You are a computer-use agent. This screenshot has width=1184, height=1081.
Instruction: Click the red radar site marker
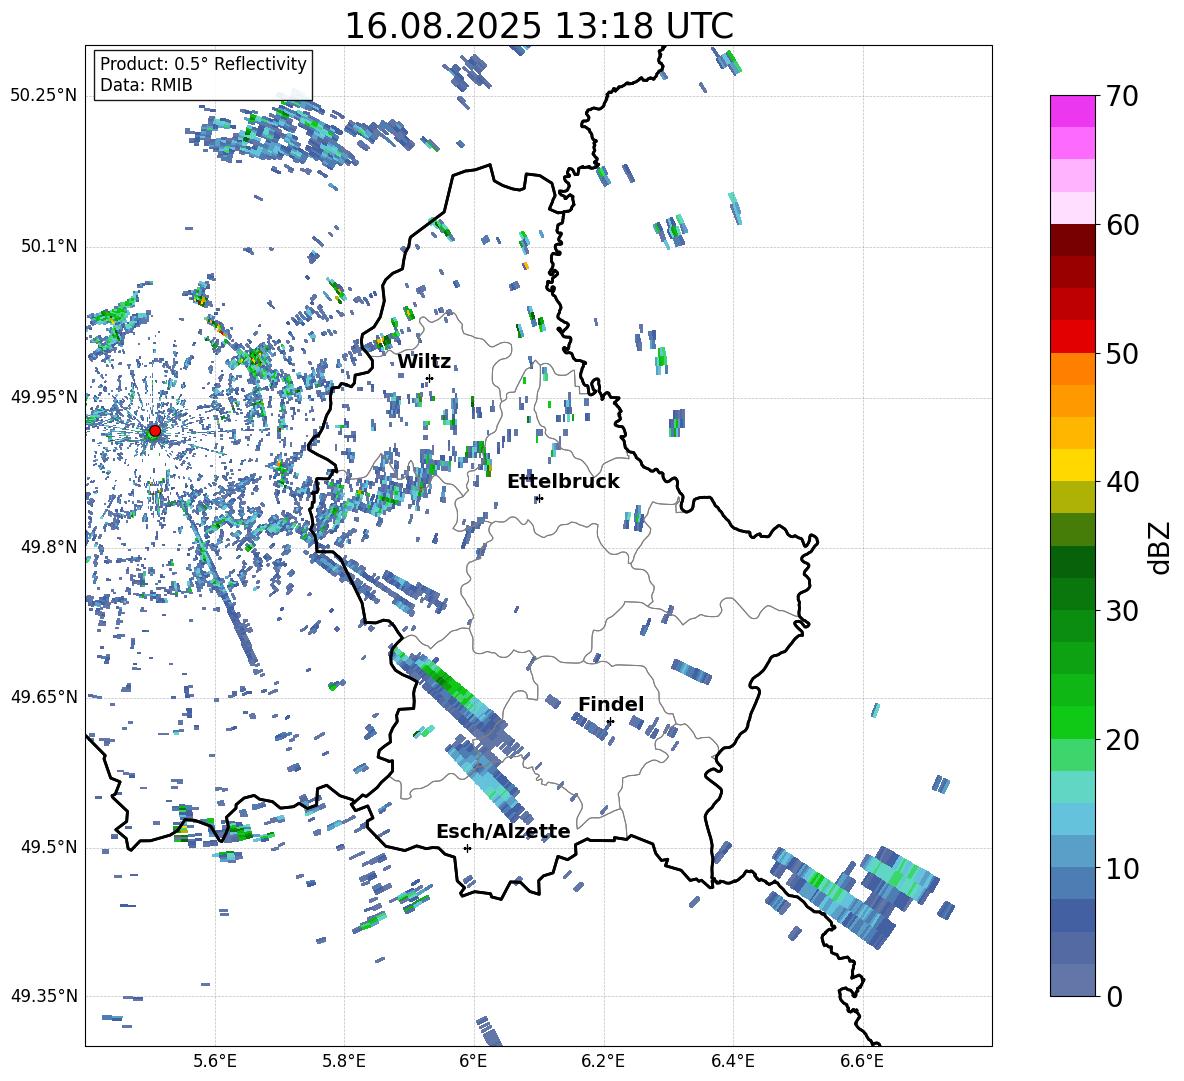click(155, 431)
